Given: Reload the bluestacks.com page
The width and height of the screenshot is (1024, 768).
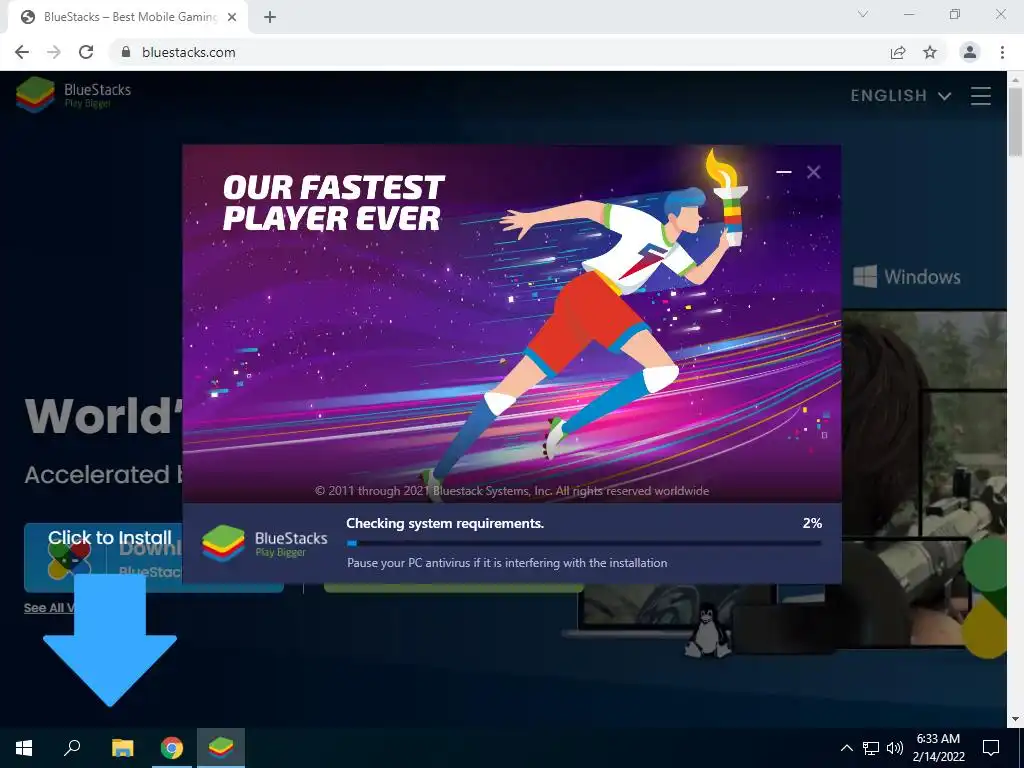Looking at the screenshot, I should (86, 52).
